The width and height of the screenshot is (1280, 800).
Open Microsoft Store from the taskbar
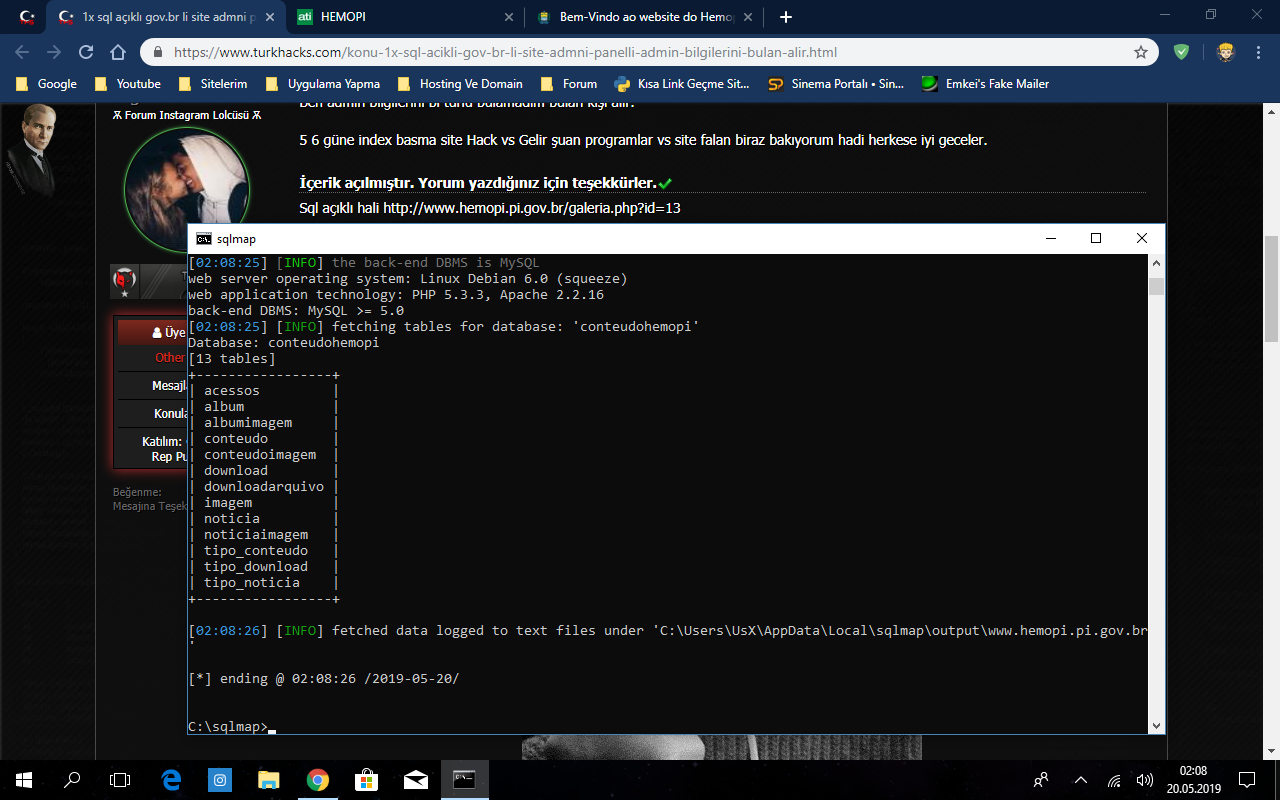click(x=367, y=779)
